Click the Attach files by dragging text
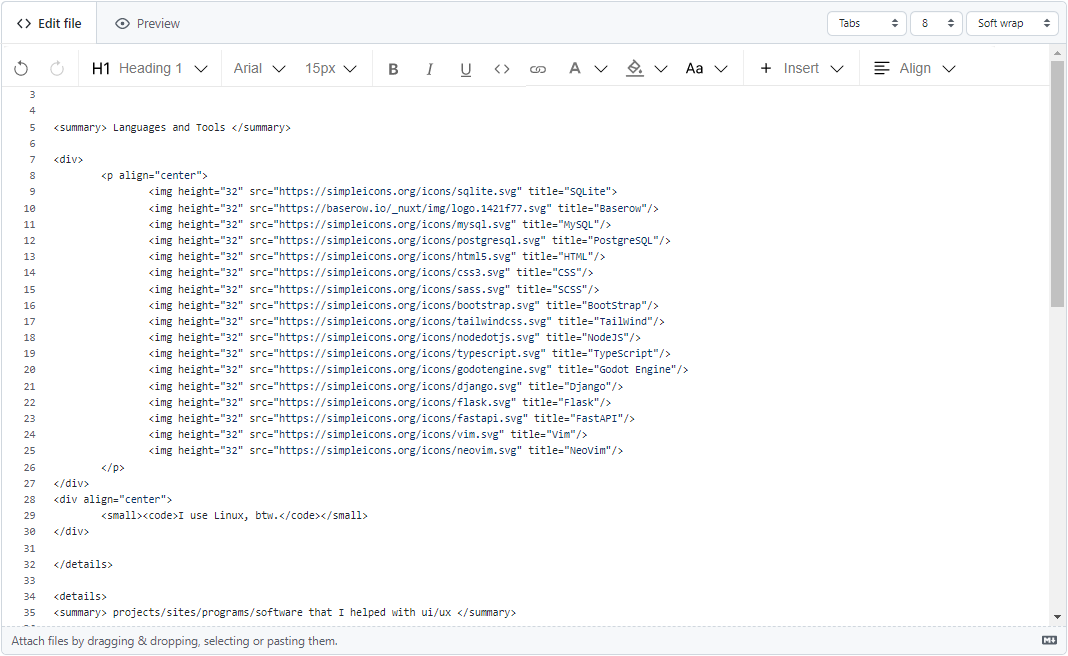 point(174,641)
